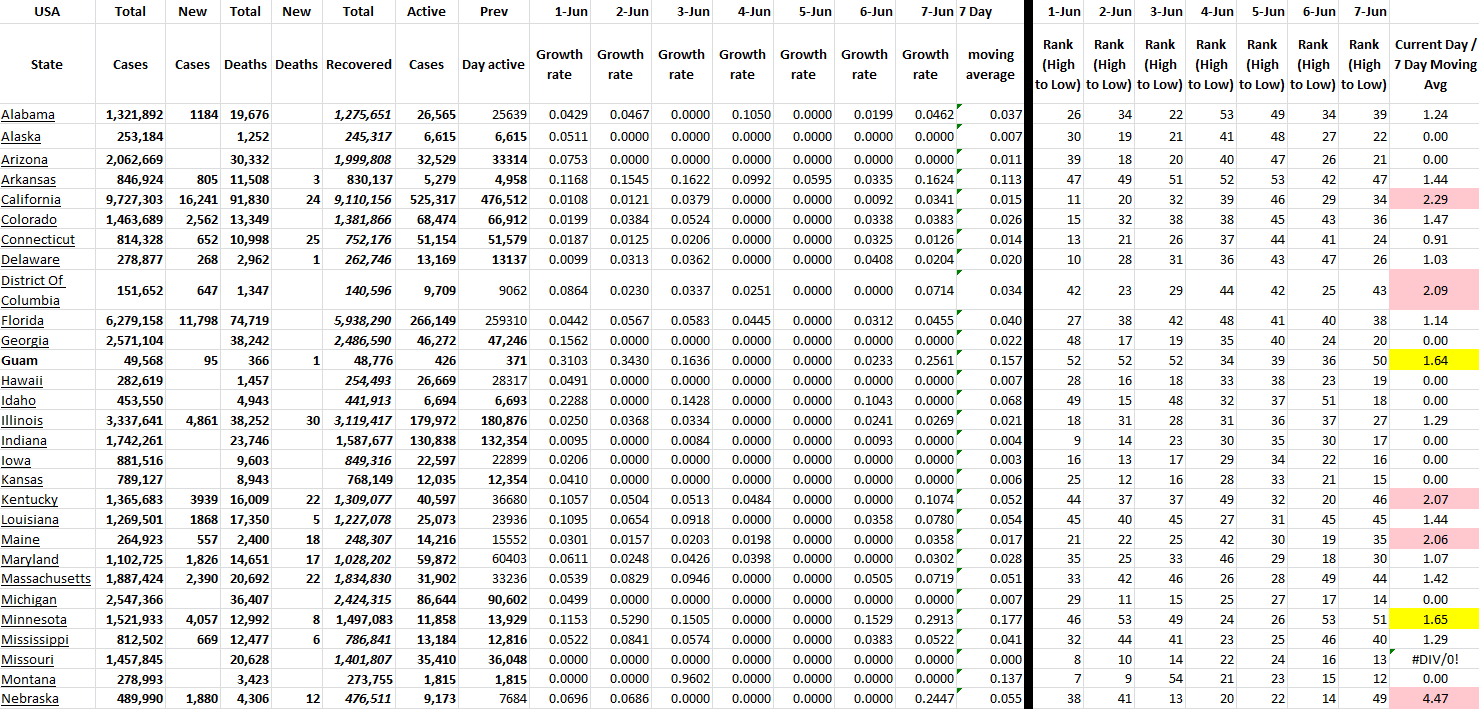Open the District Of Columbia link
1479x709 pixels.
(x=33, y=290)
